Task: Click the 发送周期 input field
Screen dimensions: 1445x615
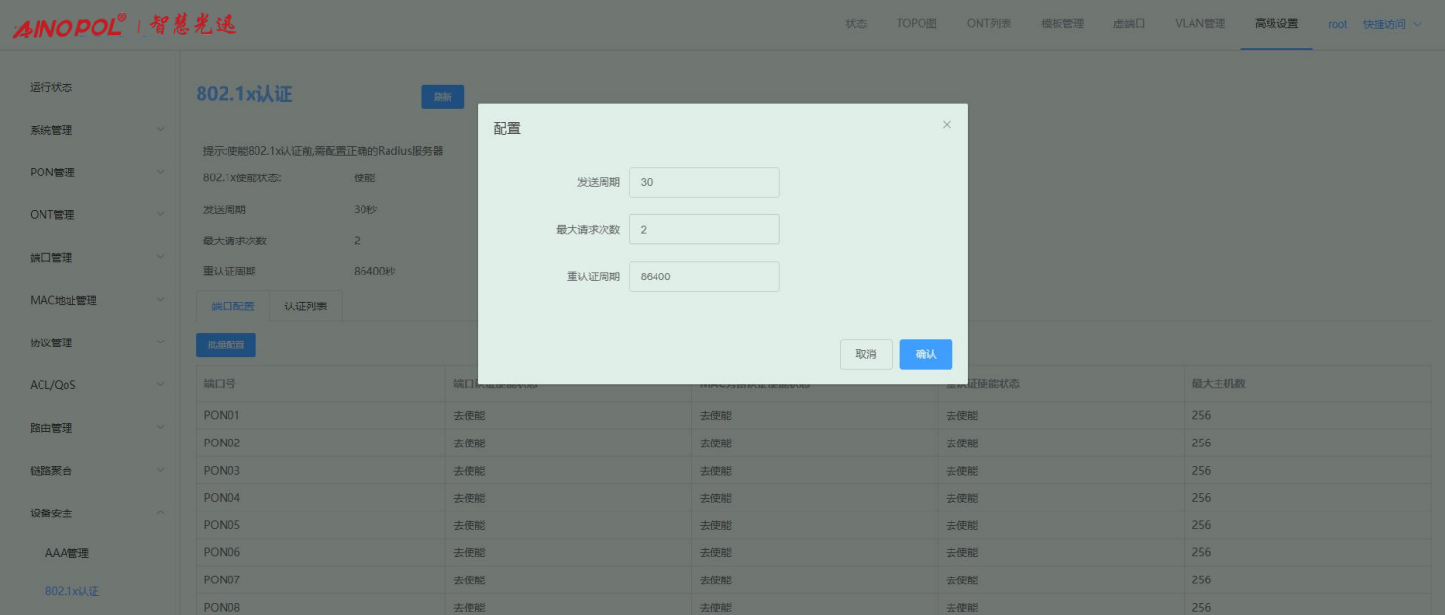Action: 703,182
